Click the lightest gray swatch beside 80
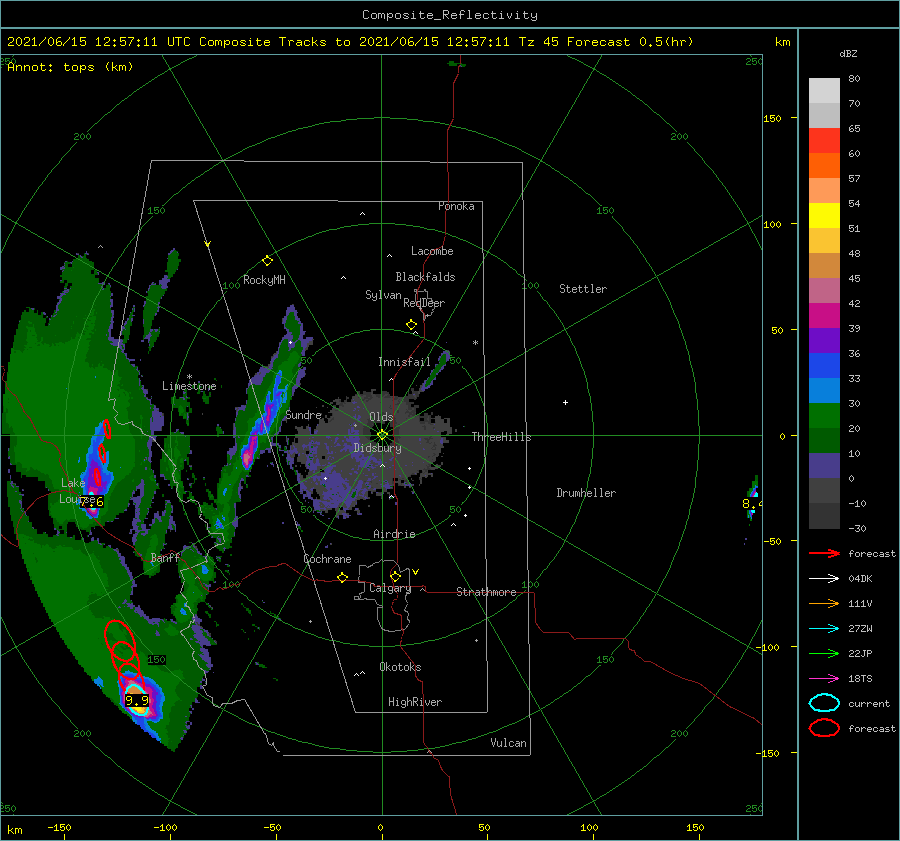Viewport: 900px width, 841px height. coord(824,91)
